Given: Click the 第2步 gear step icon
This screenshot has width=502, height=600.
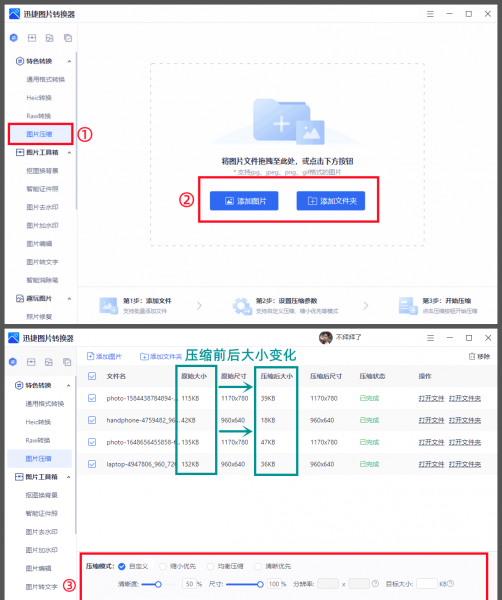Looking at the screenshot, I should tap(242, 306).
